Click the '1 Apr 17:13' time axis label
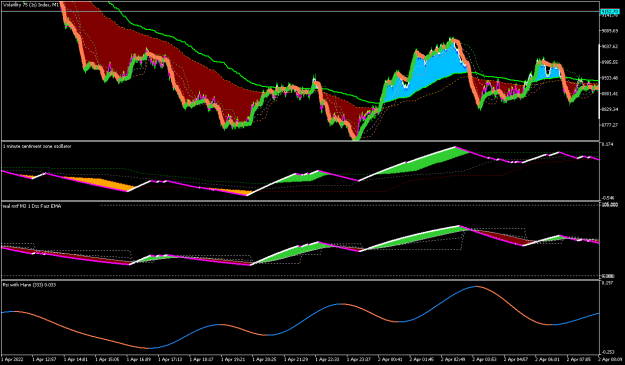The height and width of the screenshot is (365, 625). click(x=170, y=359)
